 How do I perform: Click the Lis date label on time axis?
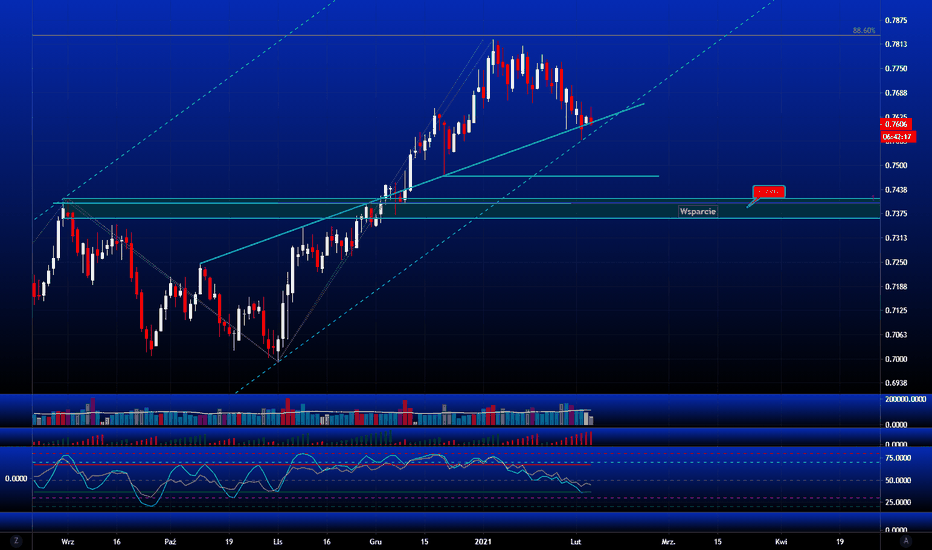pos(278,542)
